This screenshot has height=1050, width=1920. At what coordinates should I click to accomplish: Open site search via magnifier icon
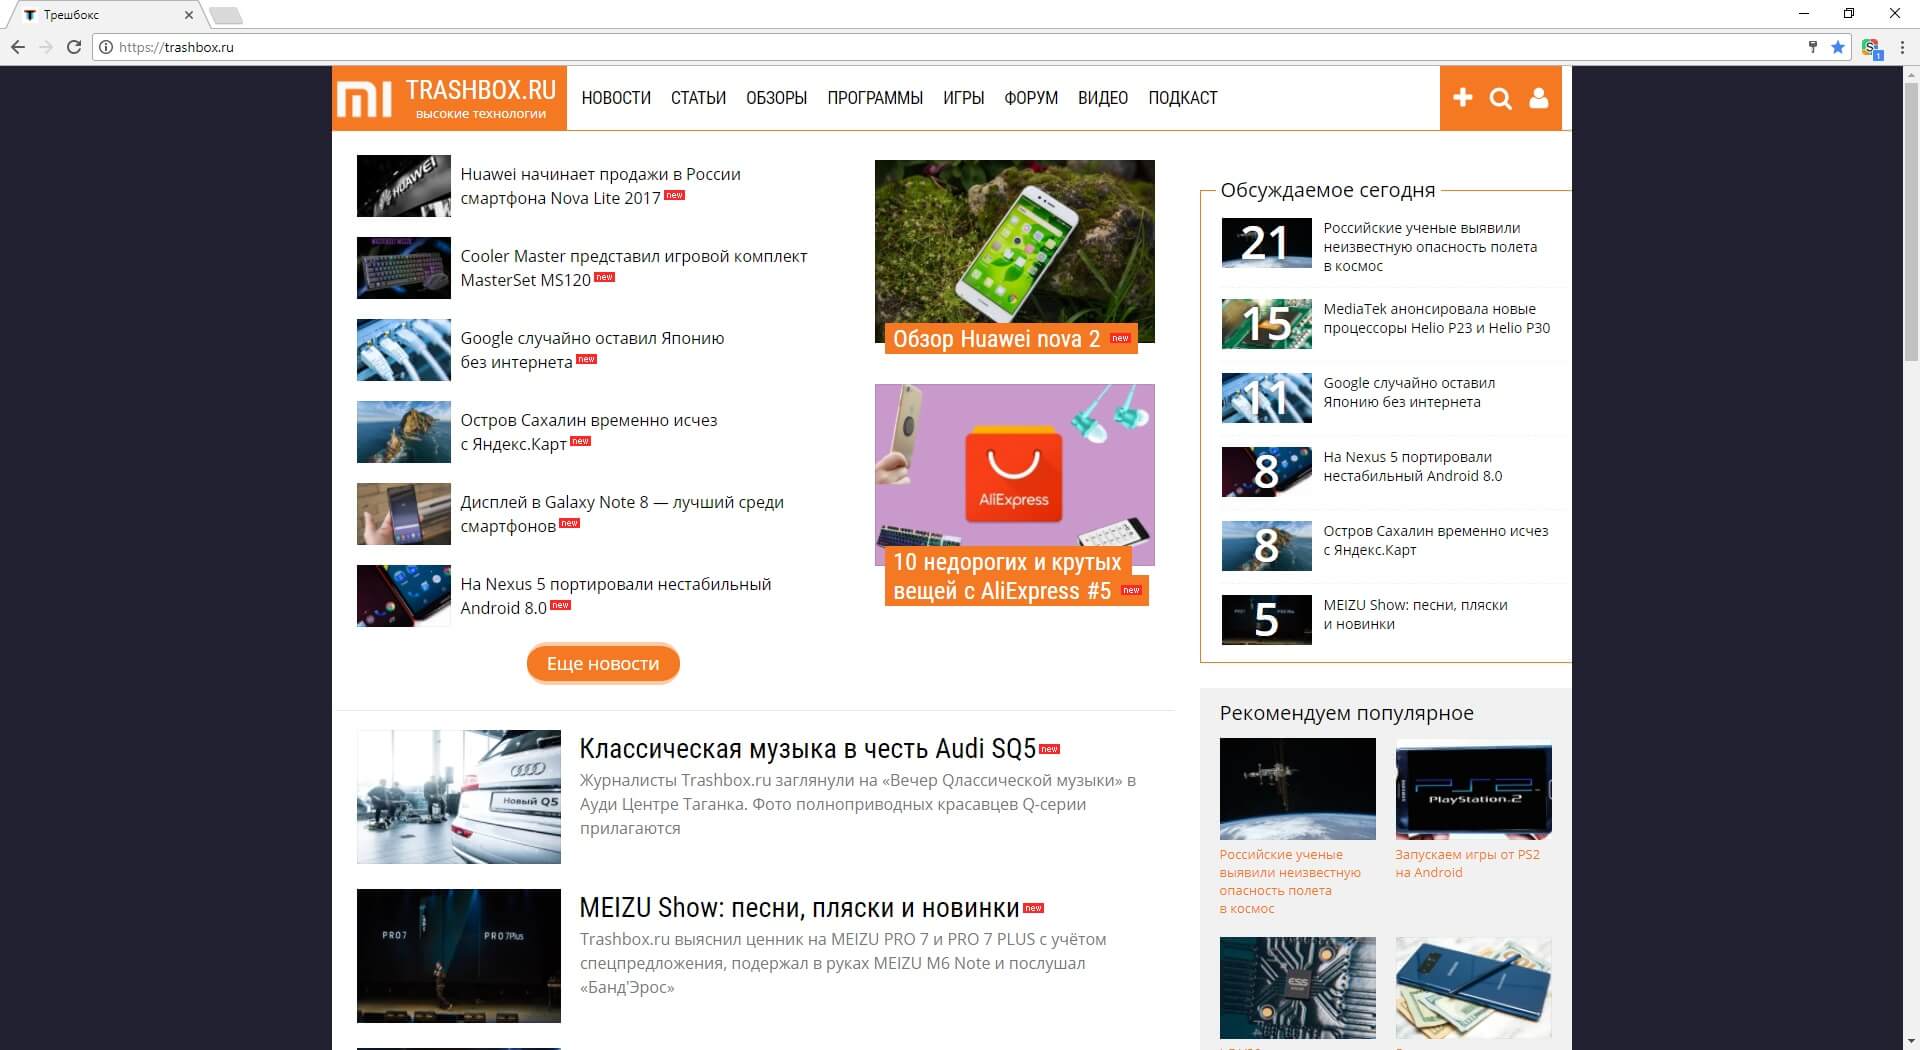click(1500, 98)
